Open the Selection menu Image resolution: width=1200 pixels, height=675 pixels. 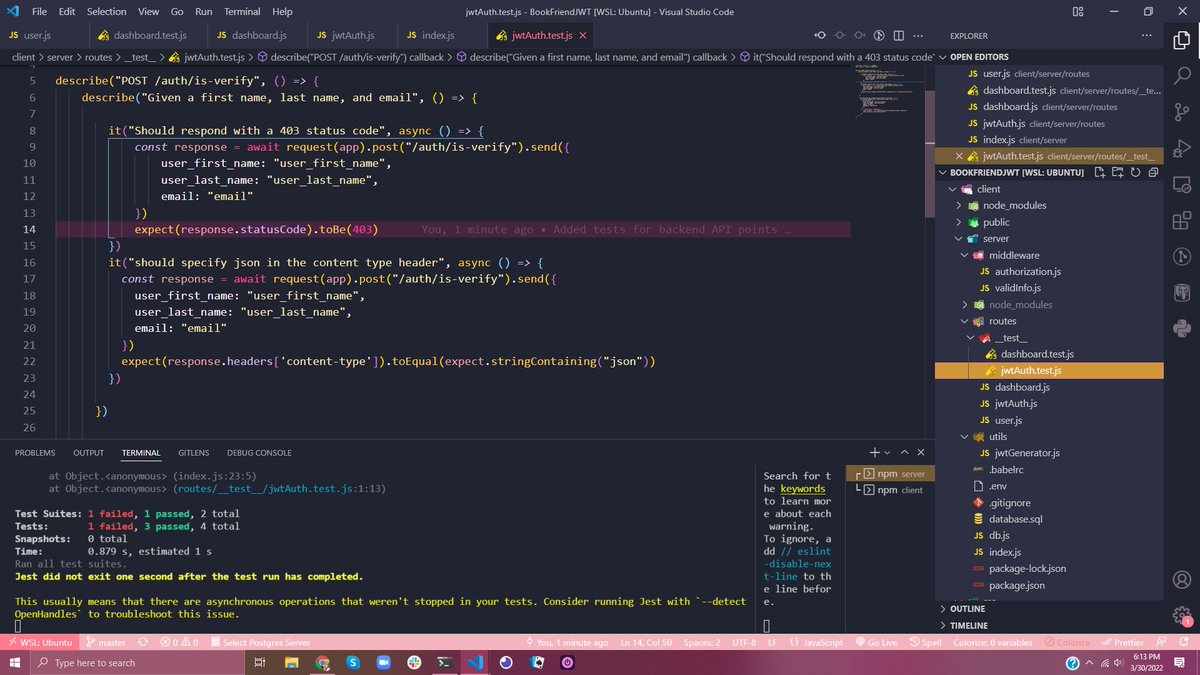(x=106, y=11)
